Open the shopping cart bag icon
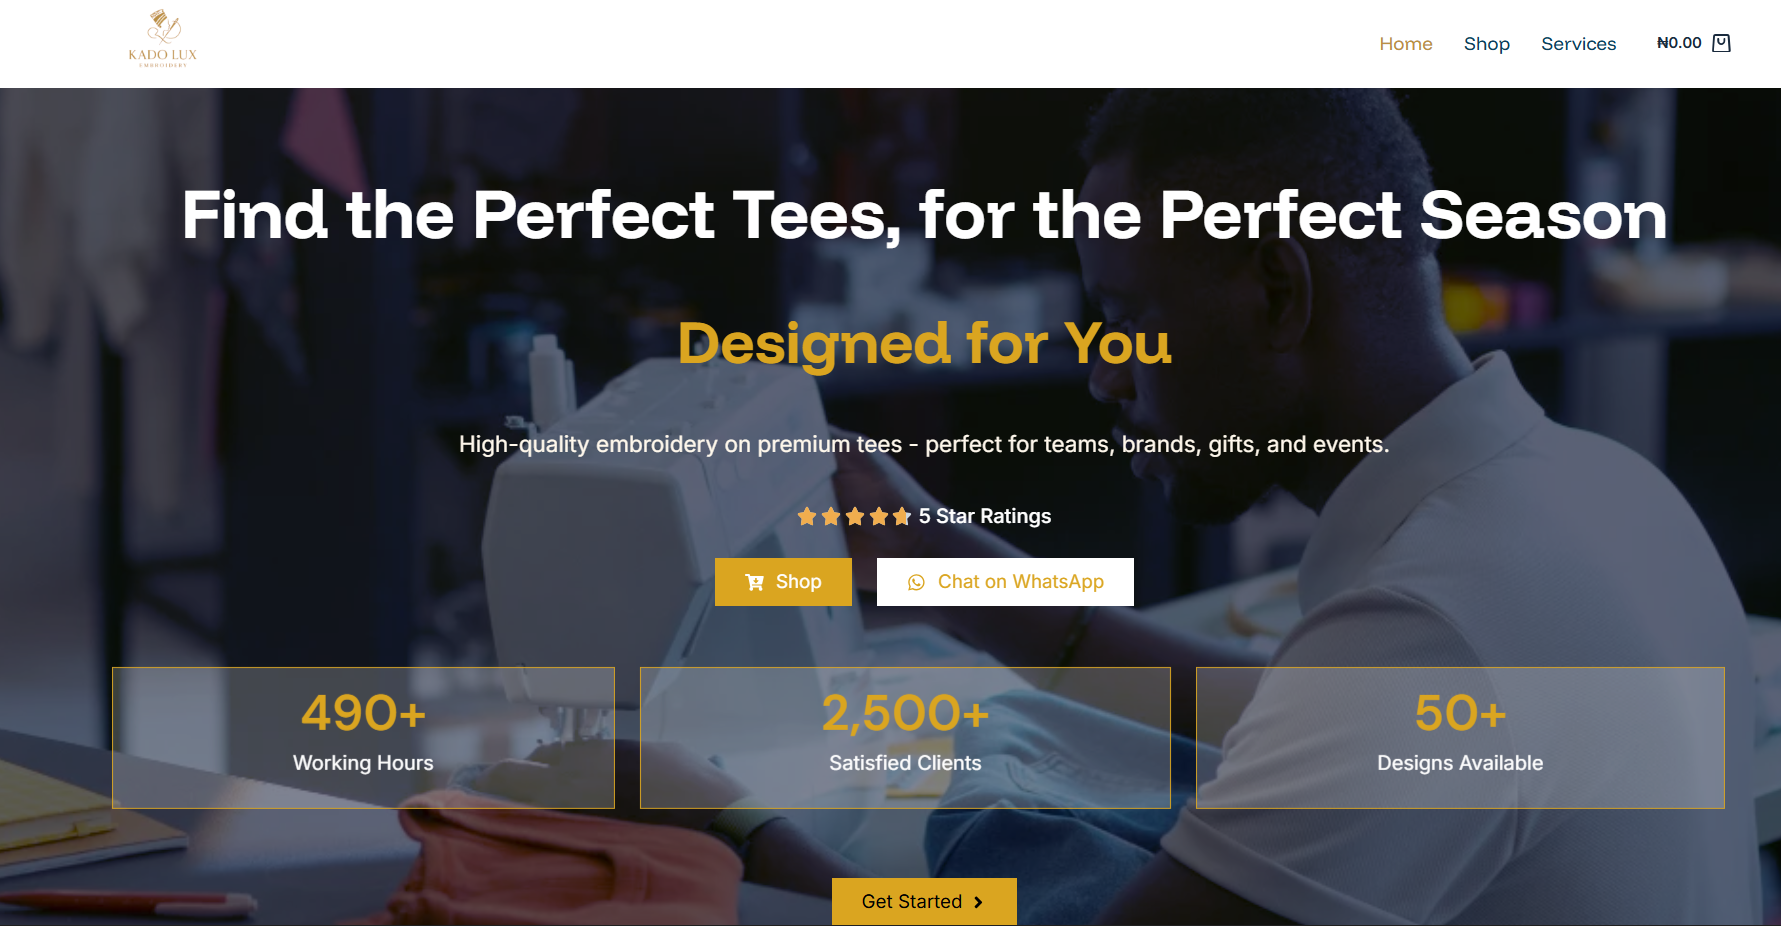This screenshot has width=1781, height=926. coord(1721,43)
